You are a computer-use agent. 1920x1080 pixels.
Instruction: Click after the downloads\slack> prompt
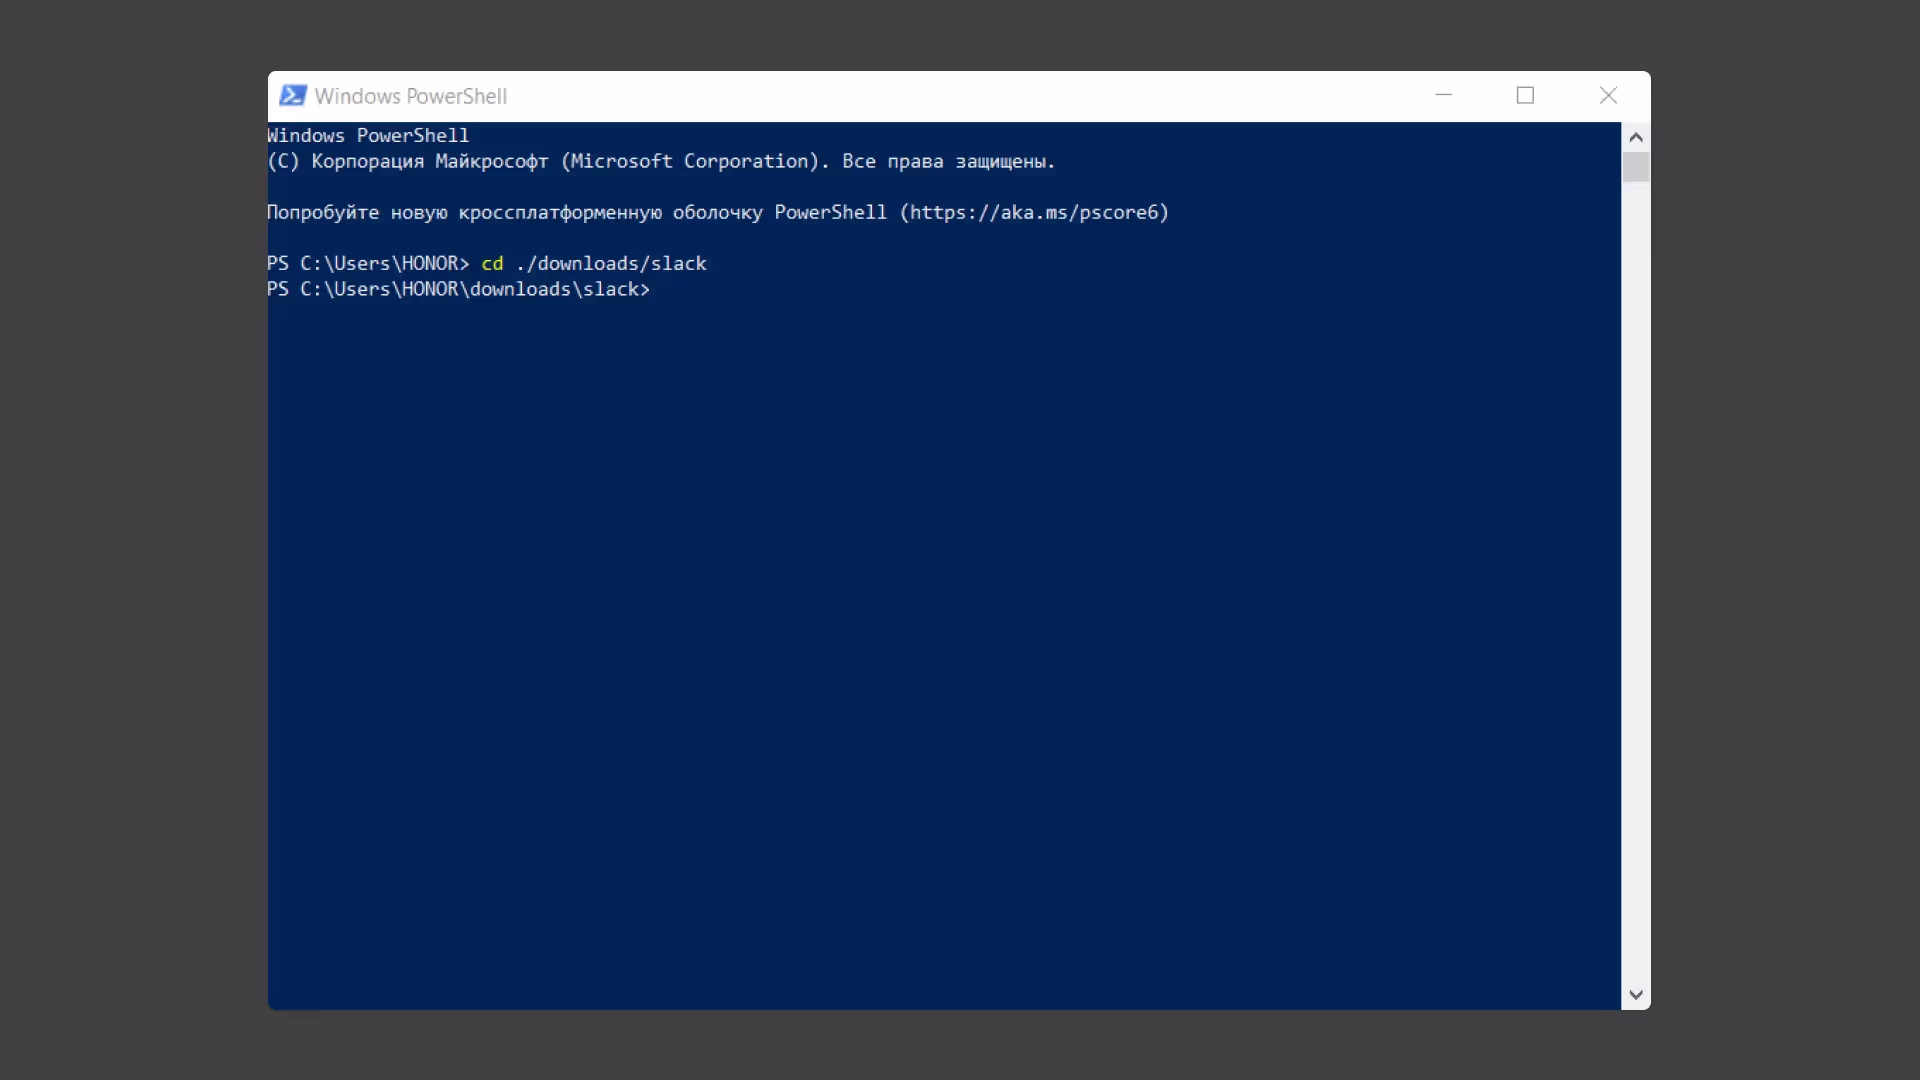pos(662,289)
